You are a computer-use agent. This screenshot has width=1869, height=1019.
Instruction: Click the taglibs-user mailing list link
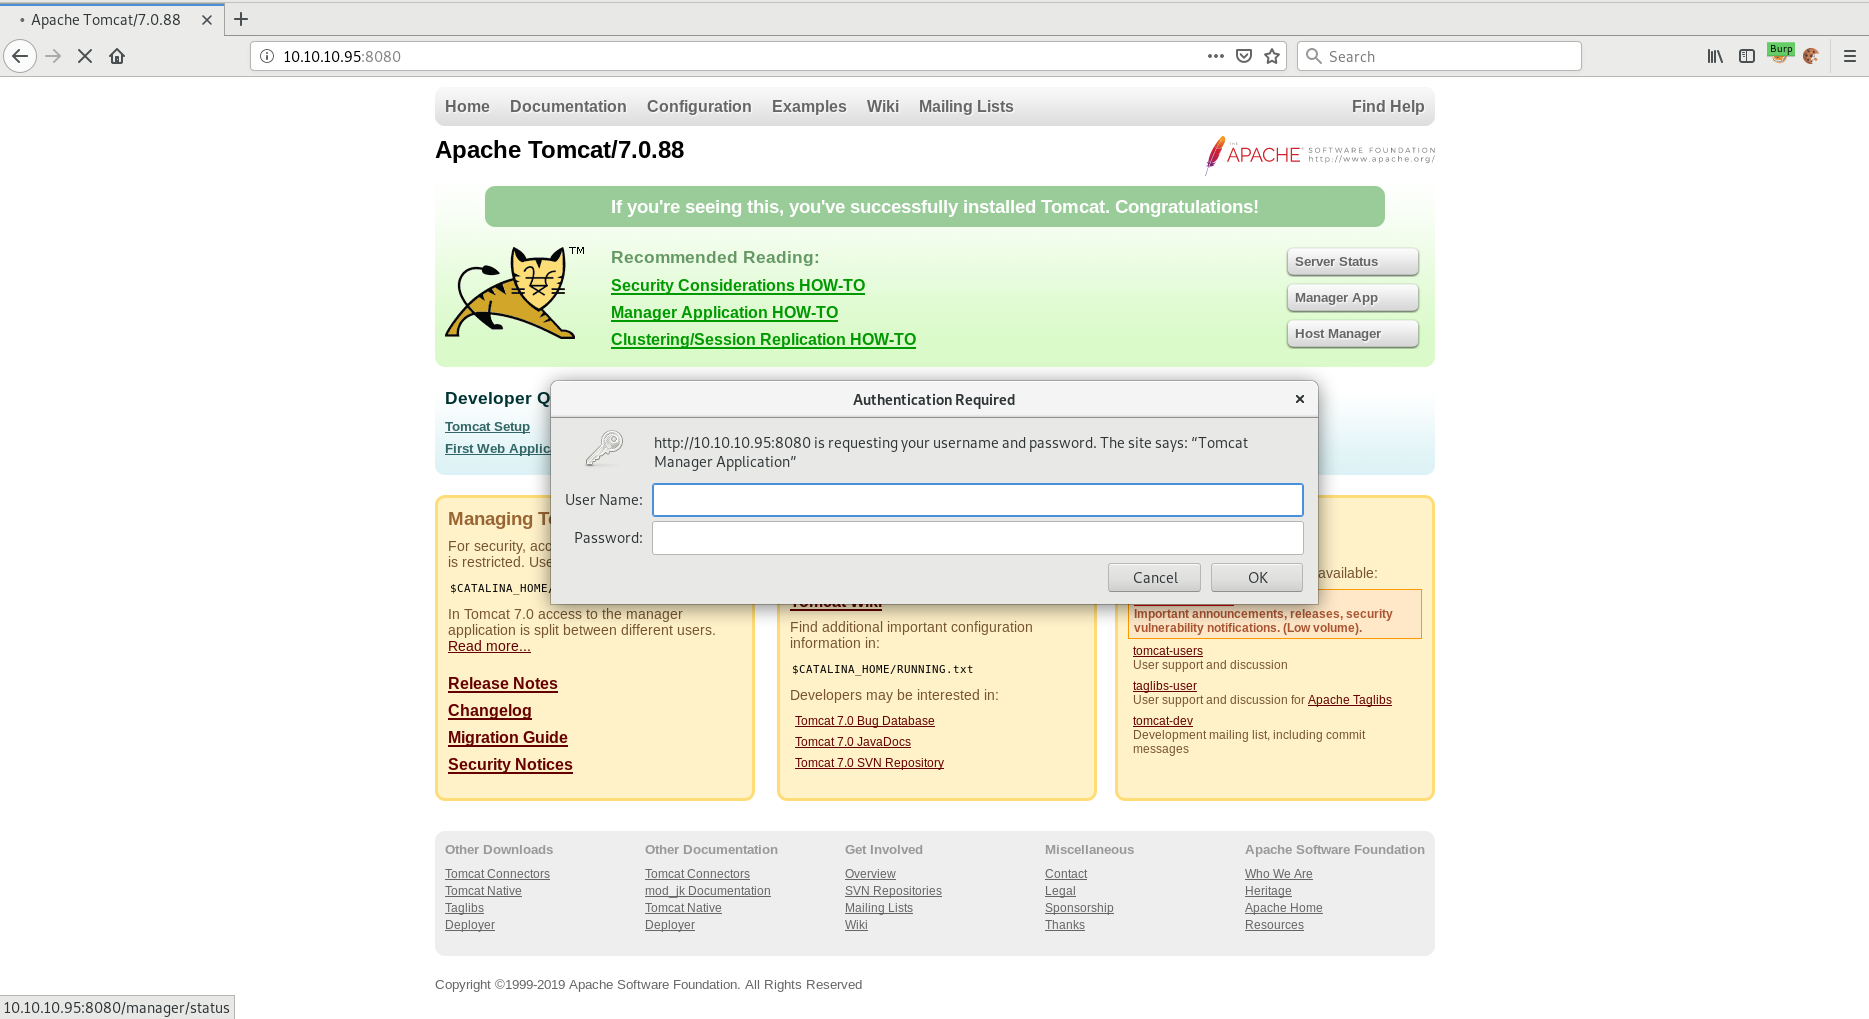pyautogui.click(x=1164, y=686)
